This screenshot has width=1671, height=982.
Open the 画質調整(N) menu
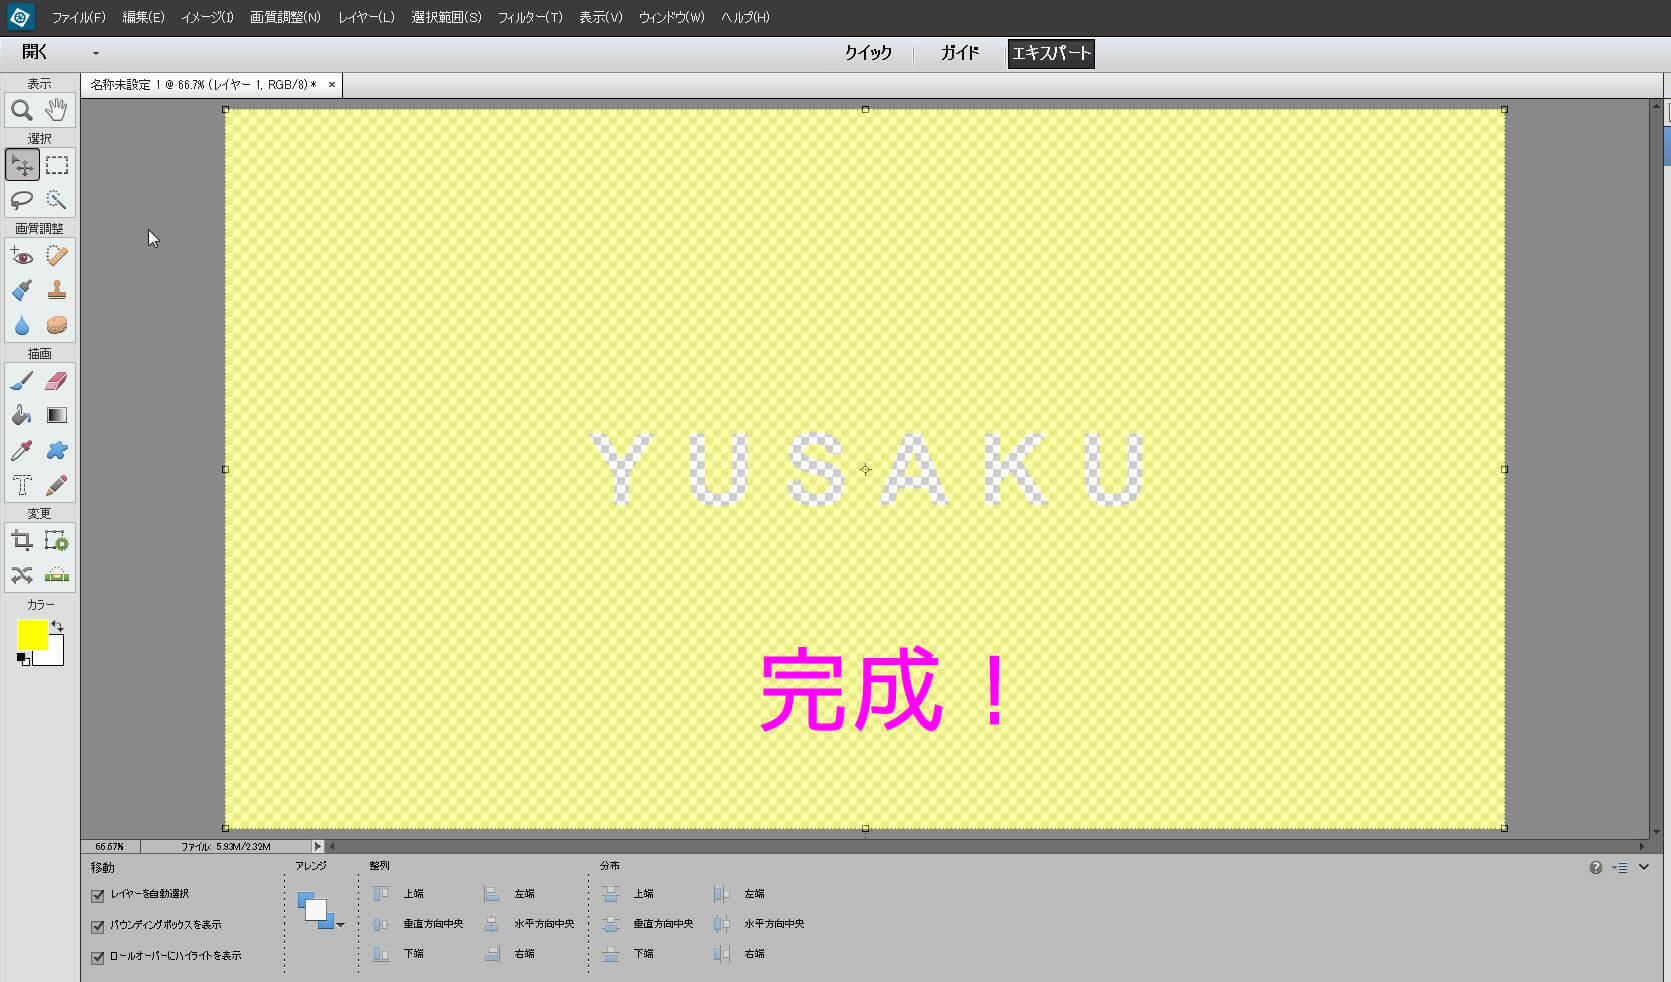(285, 17)
